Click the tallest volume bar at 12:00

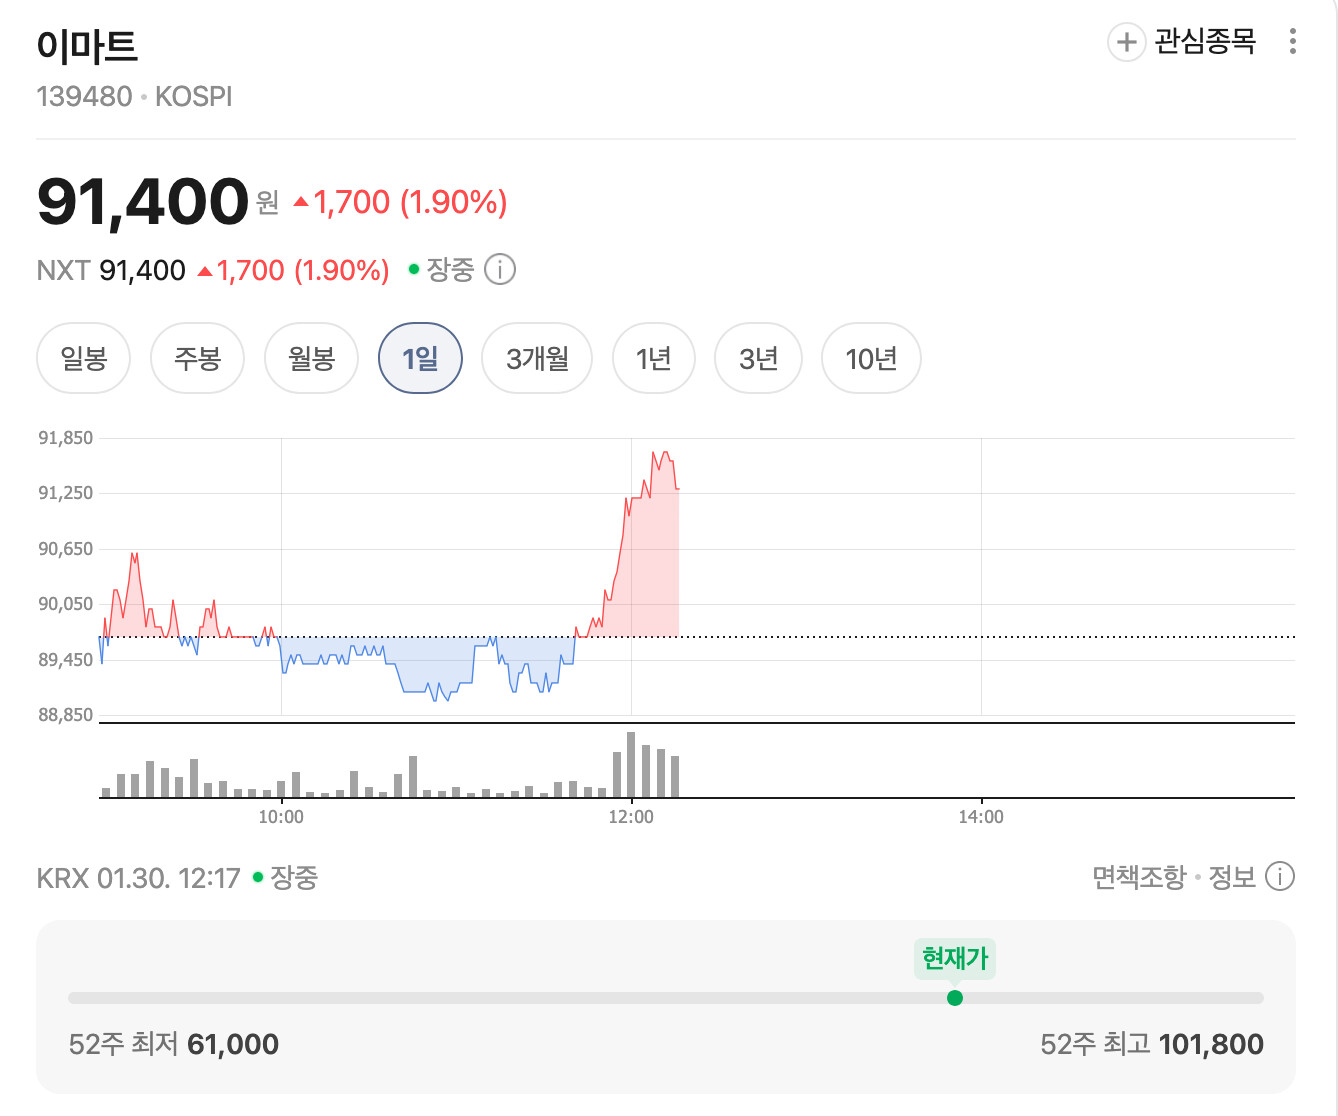click(631, 765)
